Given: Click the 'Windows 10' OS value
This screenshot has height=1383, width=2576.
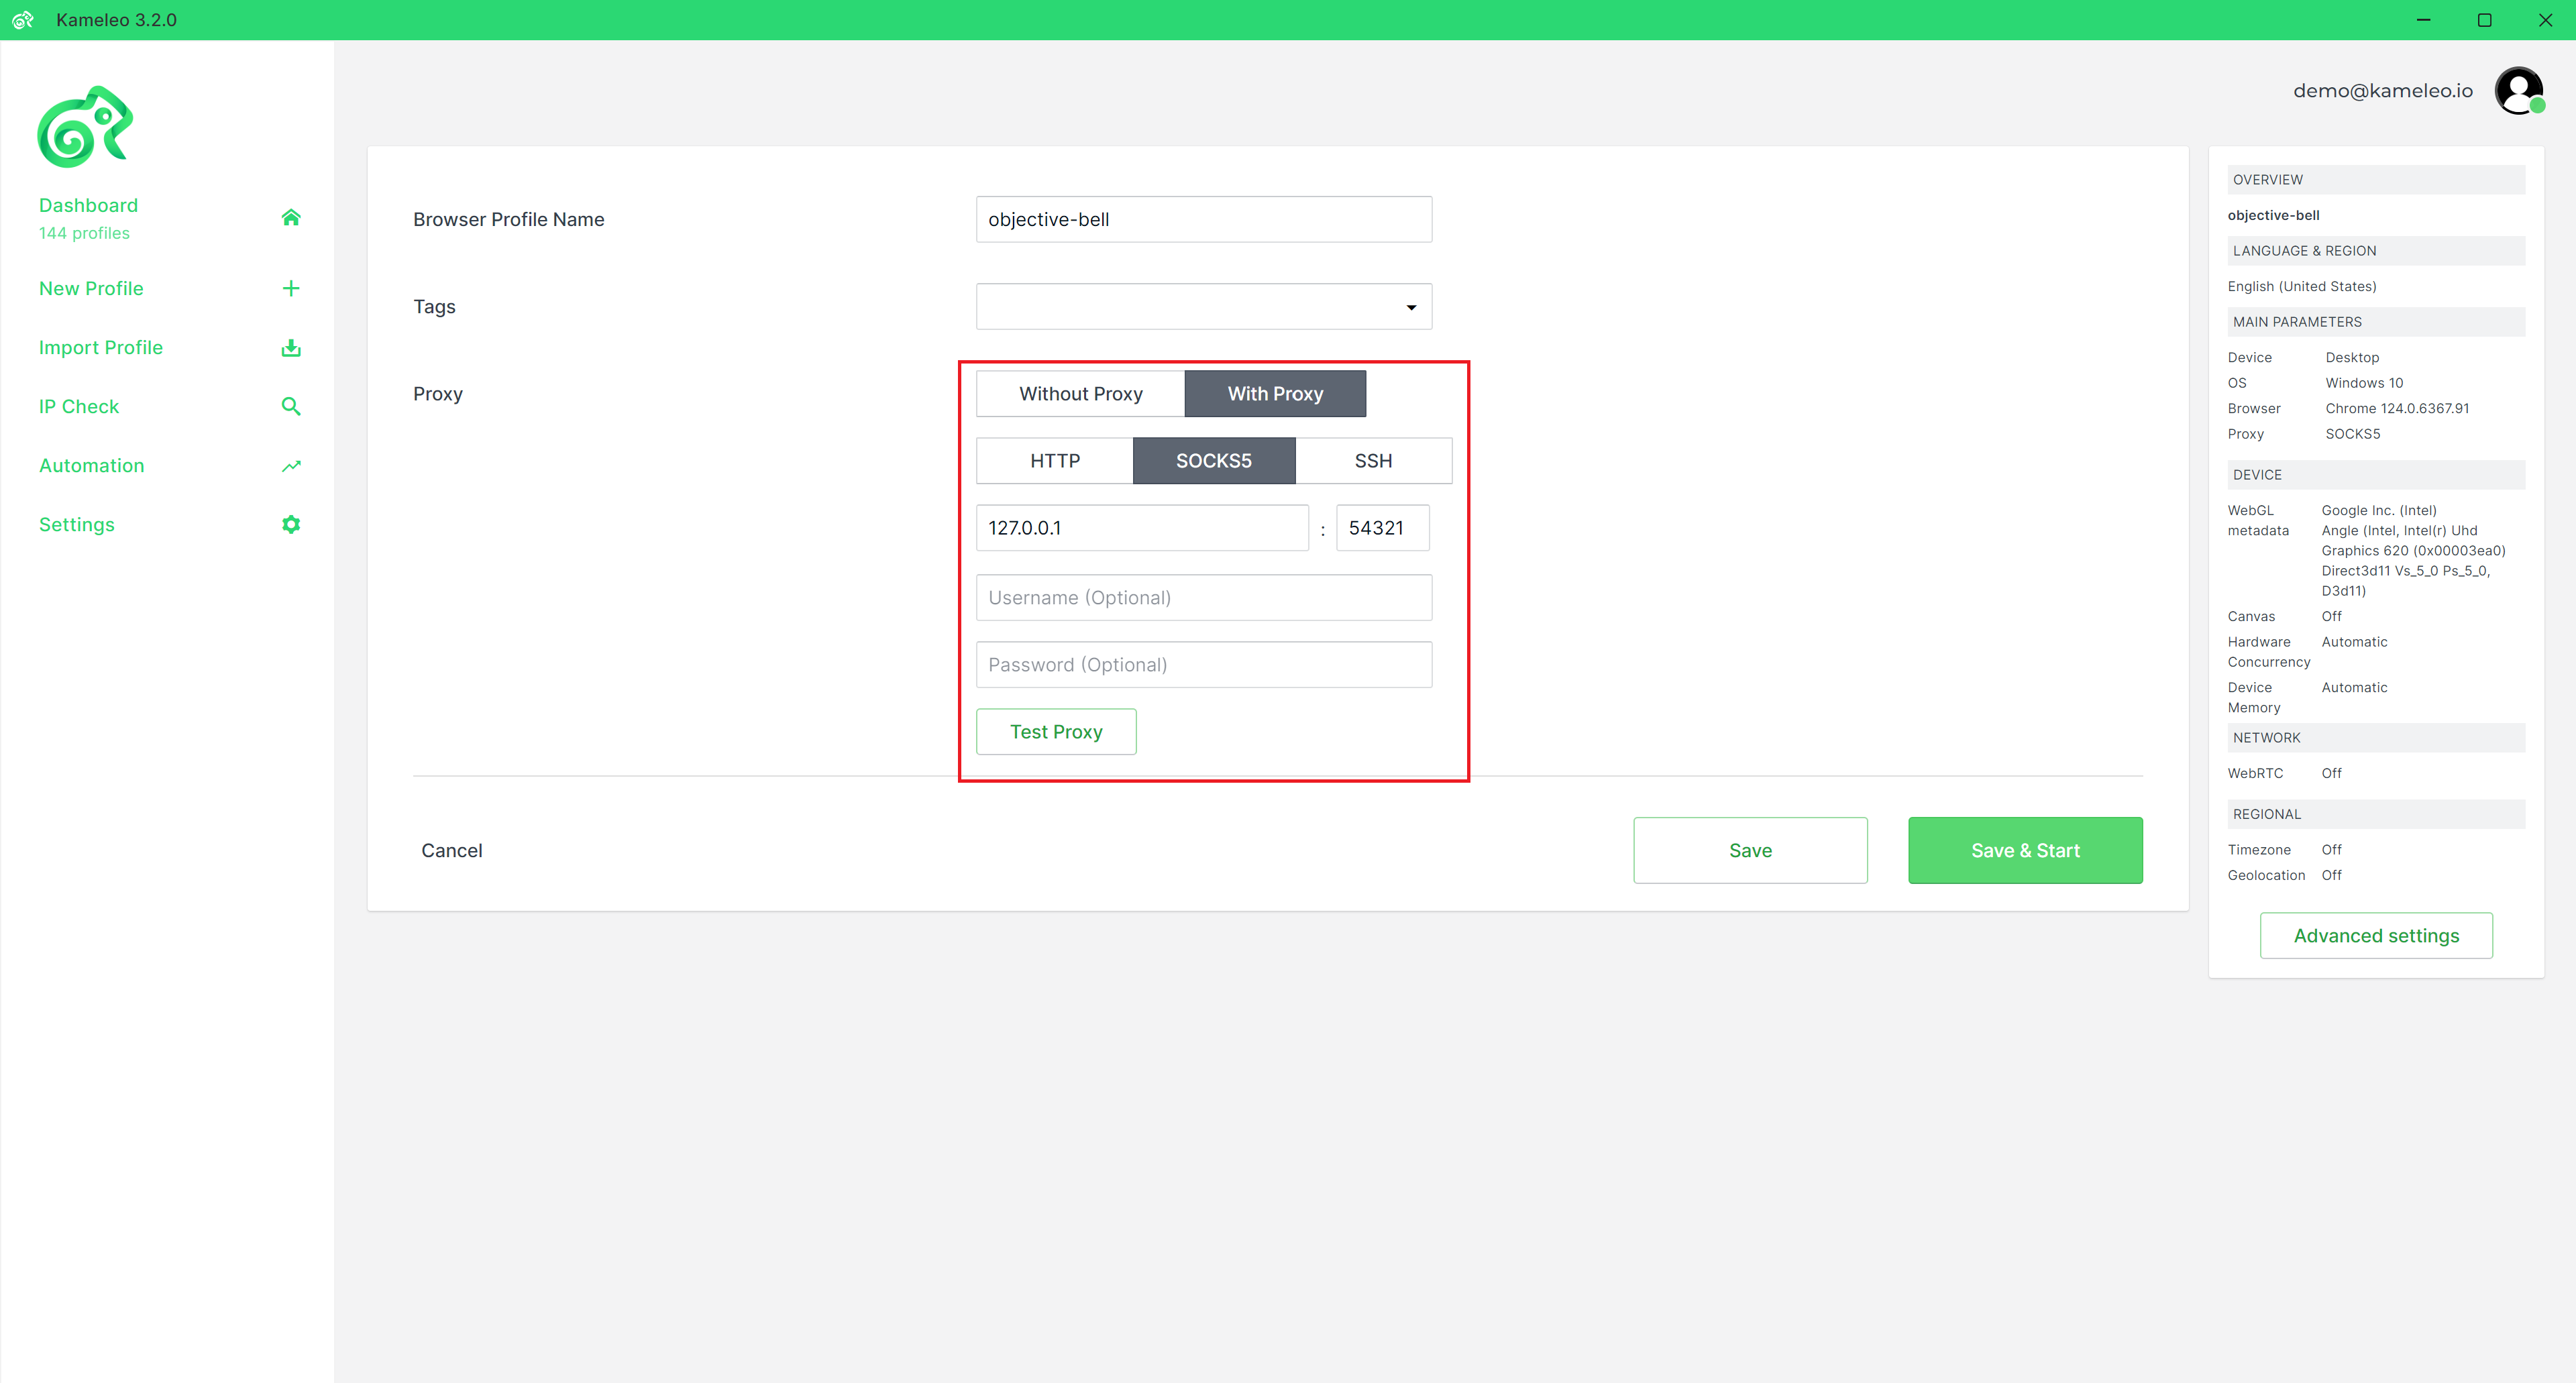Looking at the screenshot, I should (2364, 383).
